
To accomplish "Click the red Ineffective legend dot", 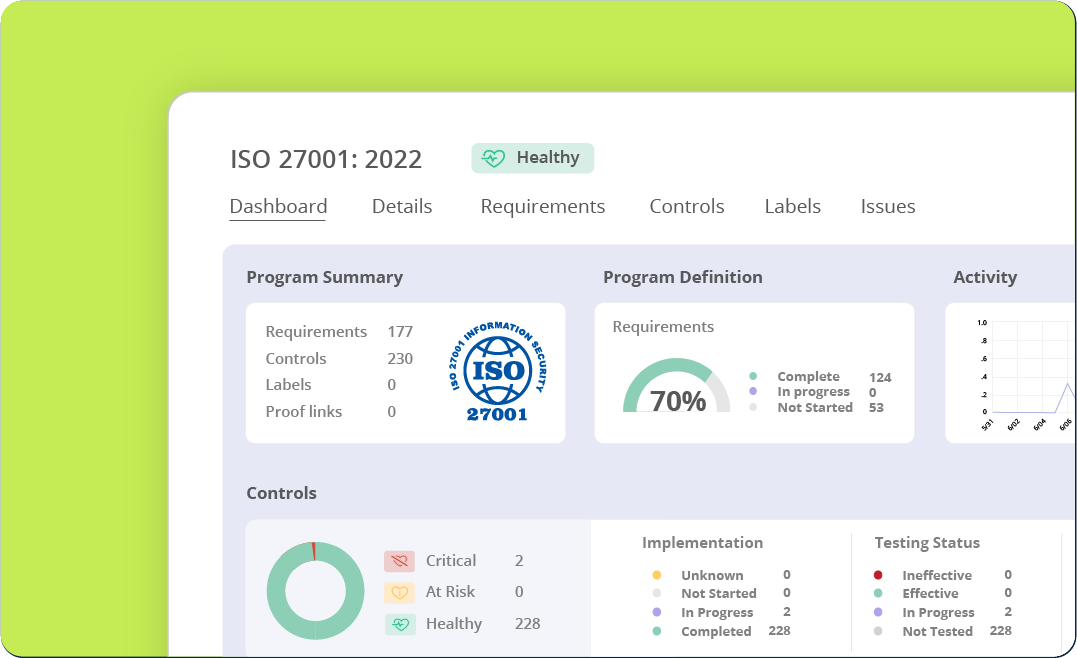I will tap(878, 575).
